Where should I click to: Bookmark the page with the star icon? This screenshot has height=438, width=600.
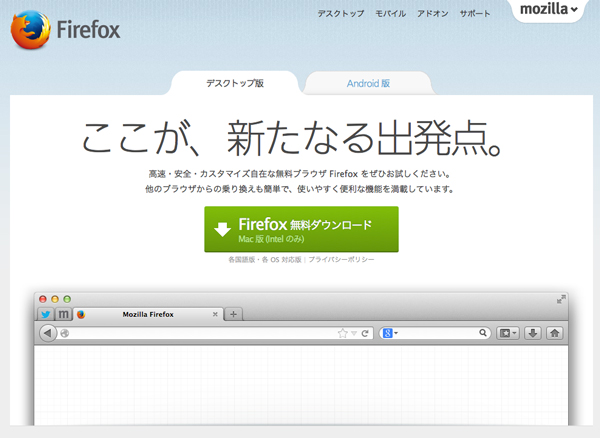tap(343, 333)
